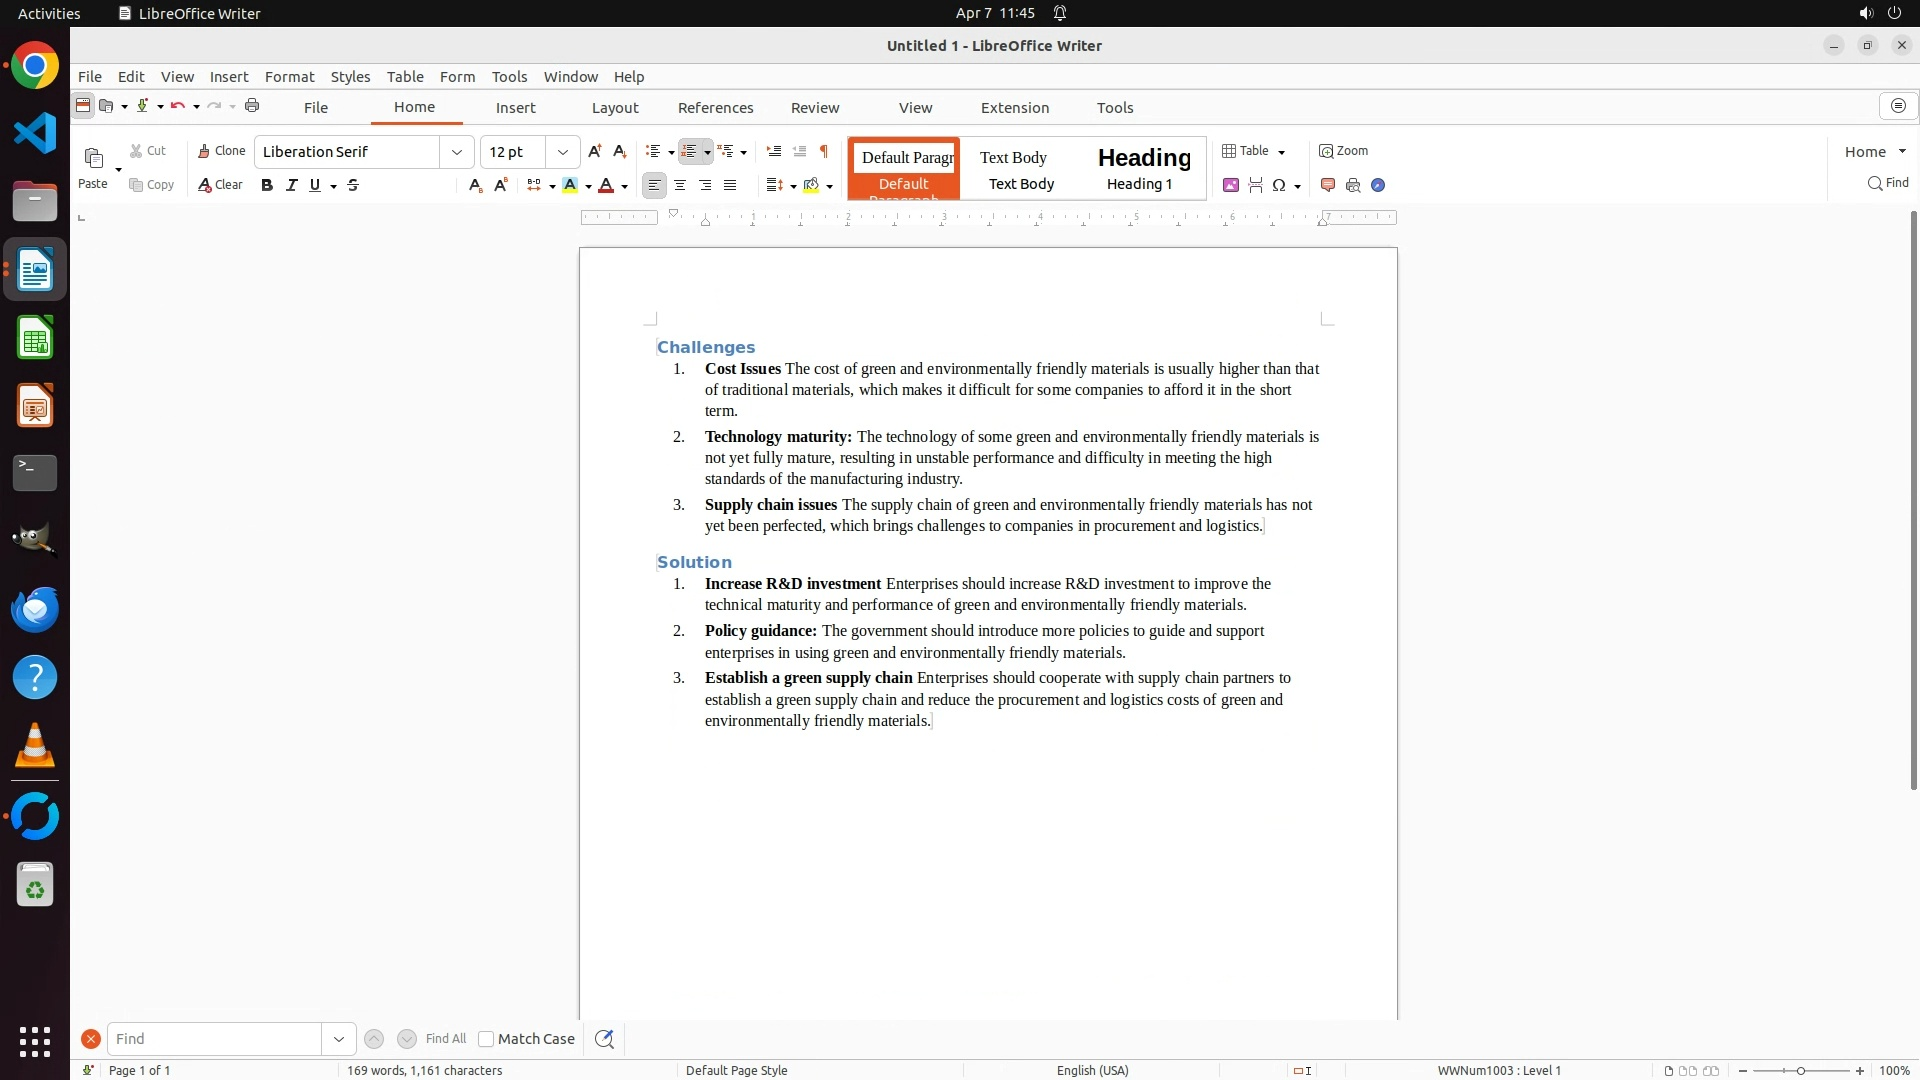1920x1080 pixels.
Task: Open the Table dropdown arrow
Action: coord(1282,152)
